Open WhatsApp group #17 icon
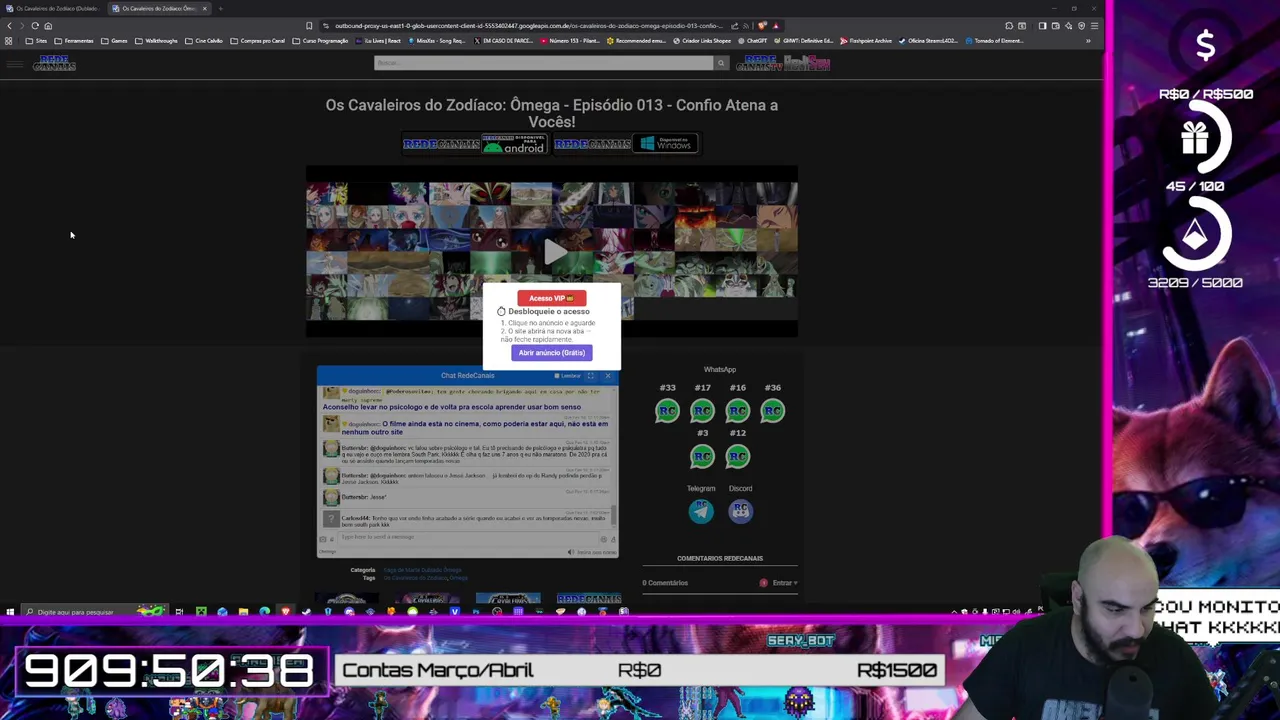The width and height of the screenshot is (1280, 720). point(702,411)
